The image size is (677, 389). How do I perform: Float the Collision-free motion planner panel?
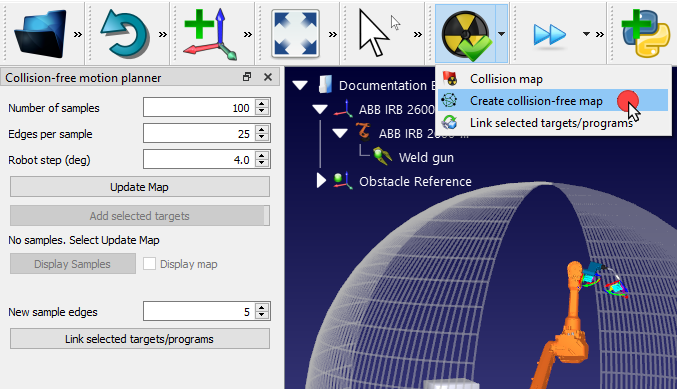[x=247, y=77]
